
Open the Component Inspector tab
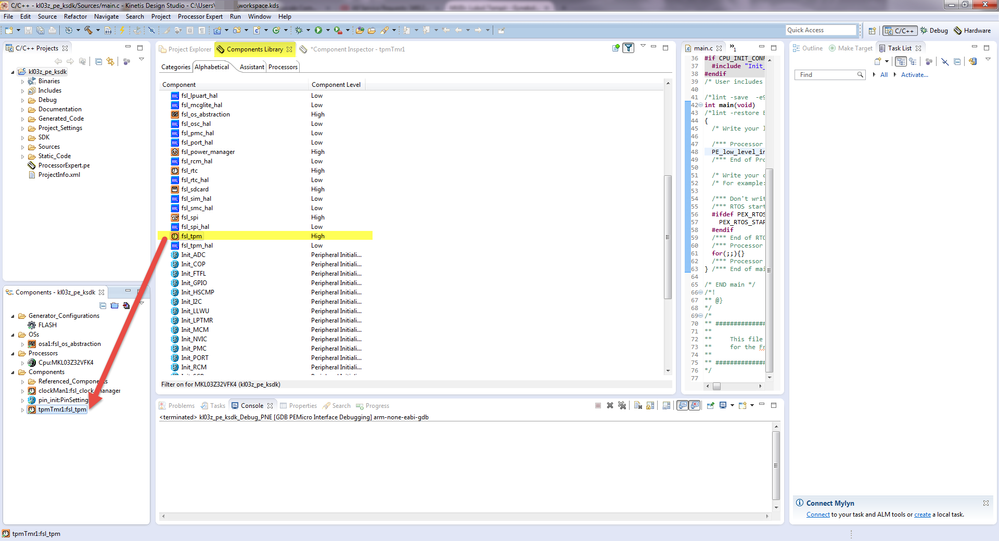pos(352,49)
